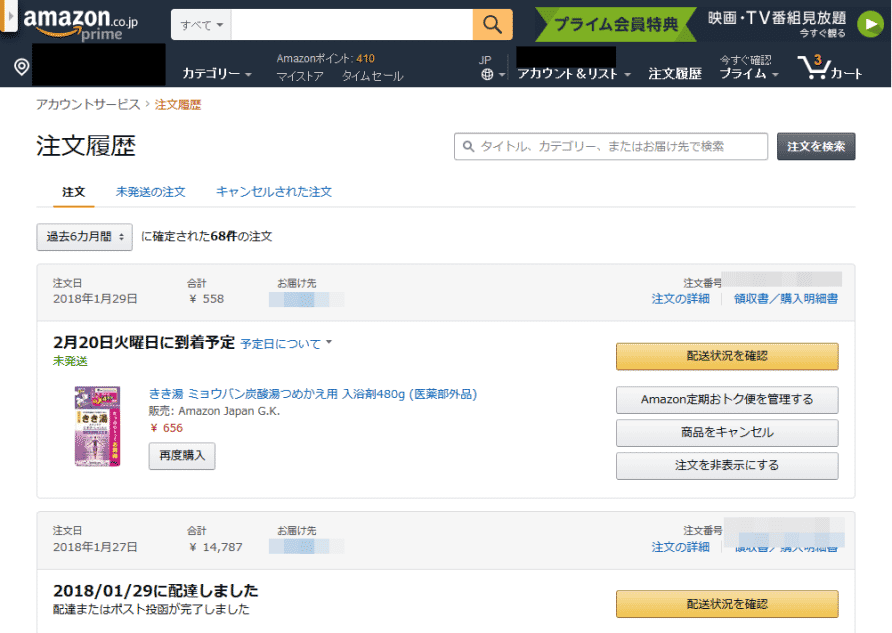This screenshot has height=633, width=892.
Task: Click 配送状況を確認 for the February 20 arrival order
Action: pos(727,357)
